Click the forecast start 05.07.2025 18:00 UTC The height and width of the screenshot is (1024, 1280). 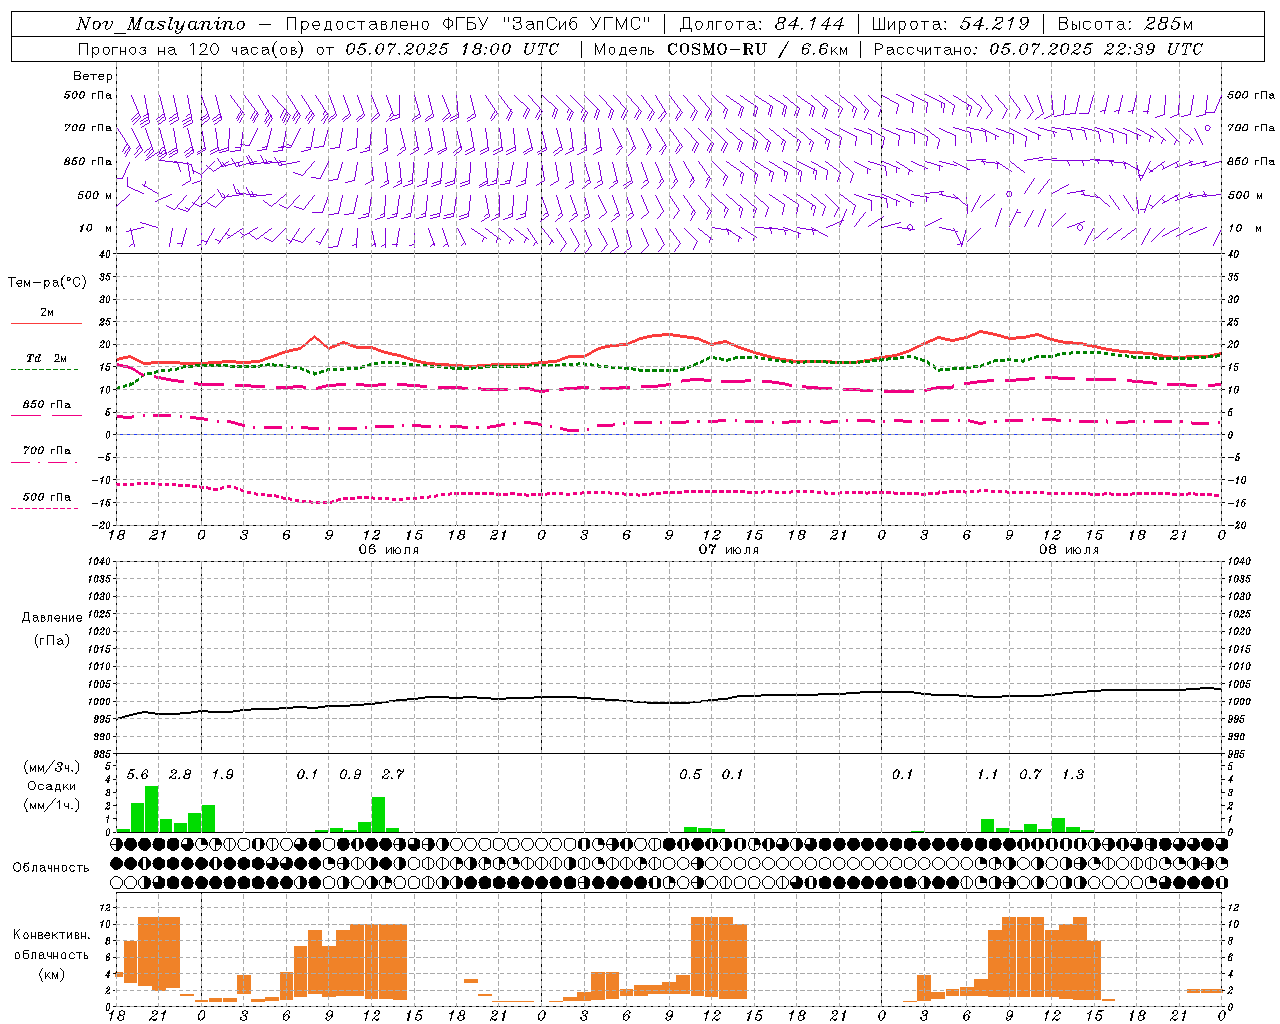pos(452,49)
